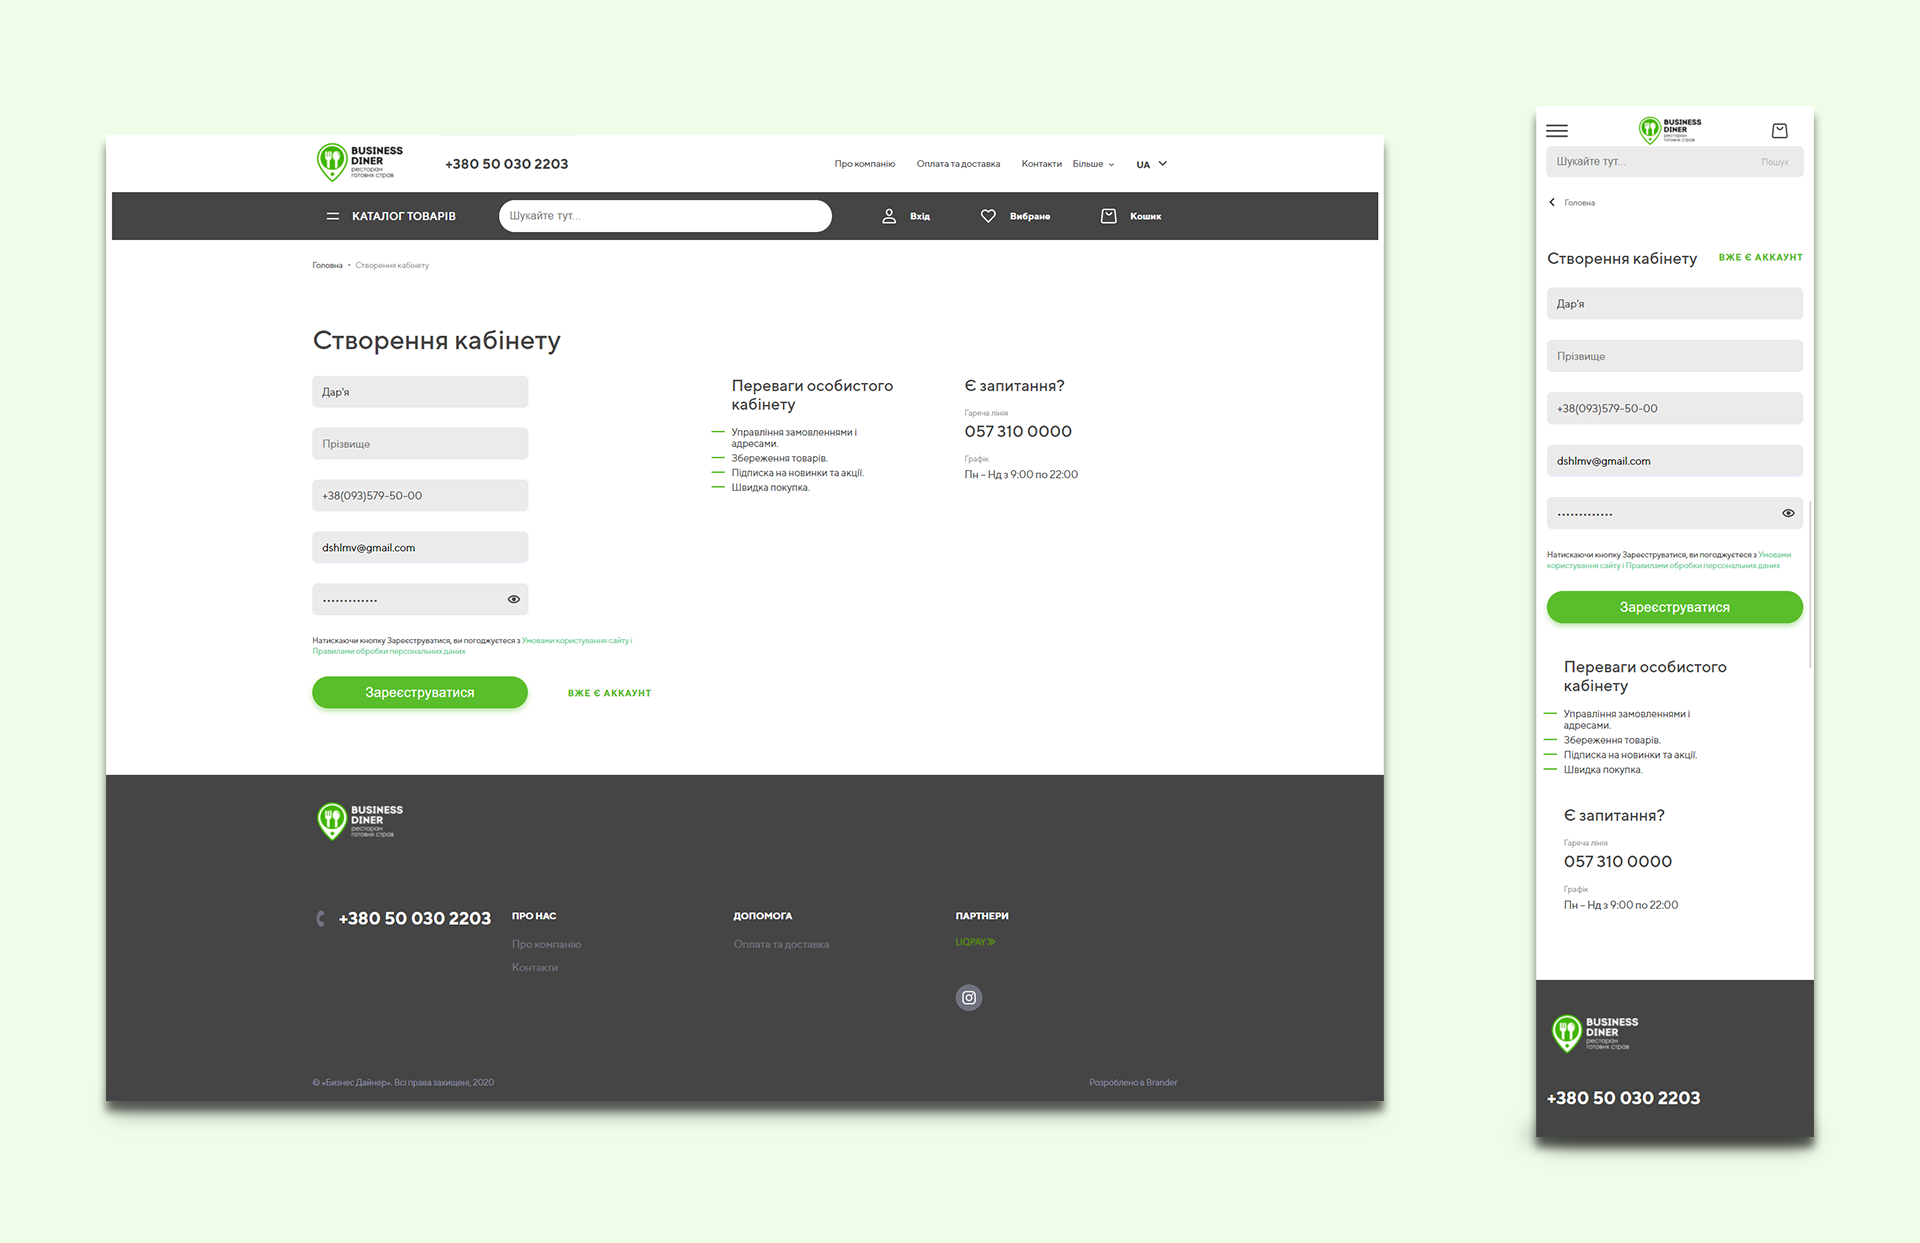The height and width of the screenshot is (1243, 1920).
Task: Click the footer phone handset icon
Action: pyautogui.click(x=320, y=918)
